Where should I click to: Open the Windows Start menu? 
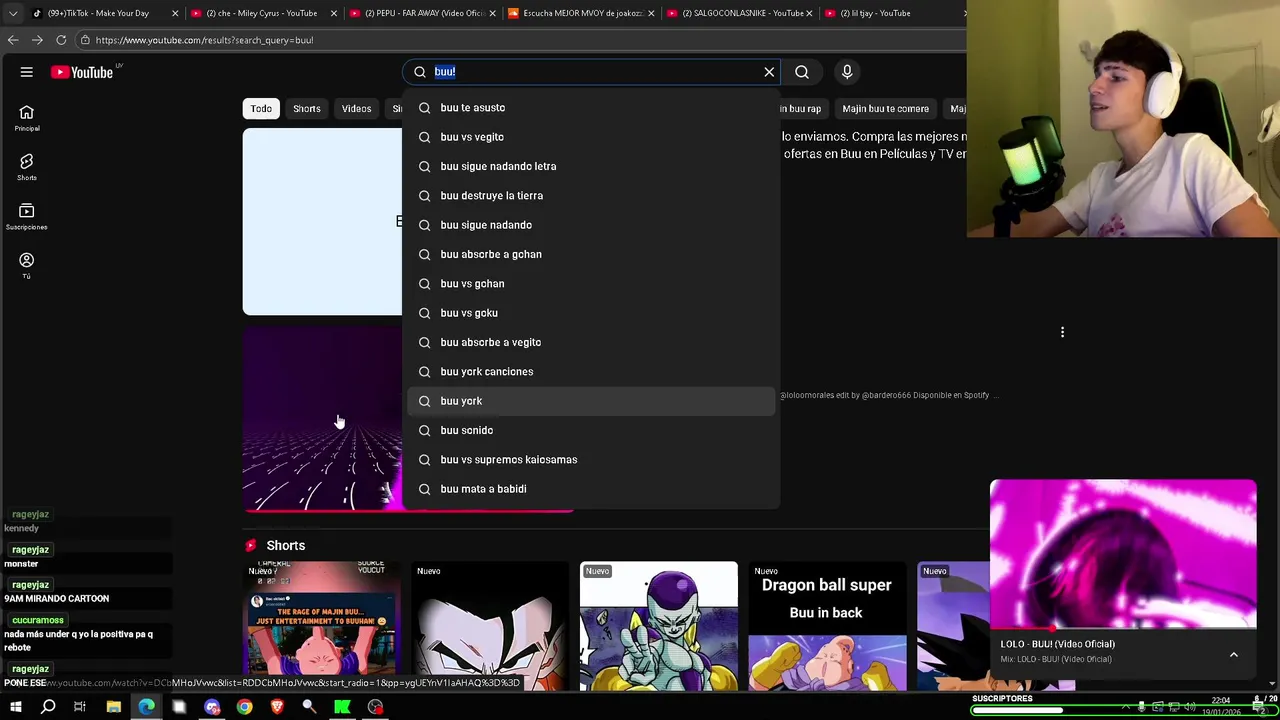(x=15, y=707)
